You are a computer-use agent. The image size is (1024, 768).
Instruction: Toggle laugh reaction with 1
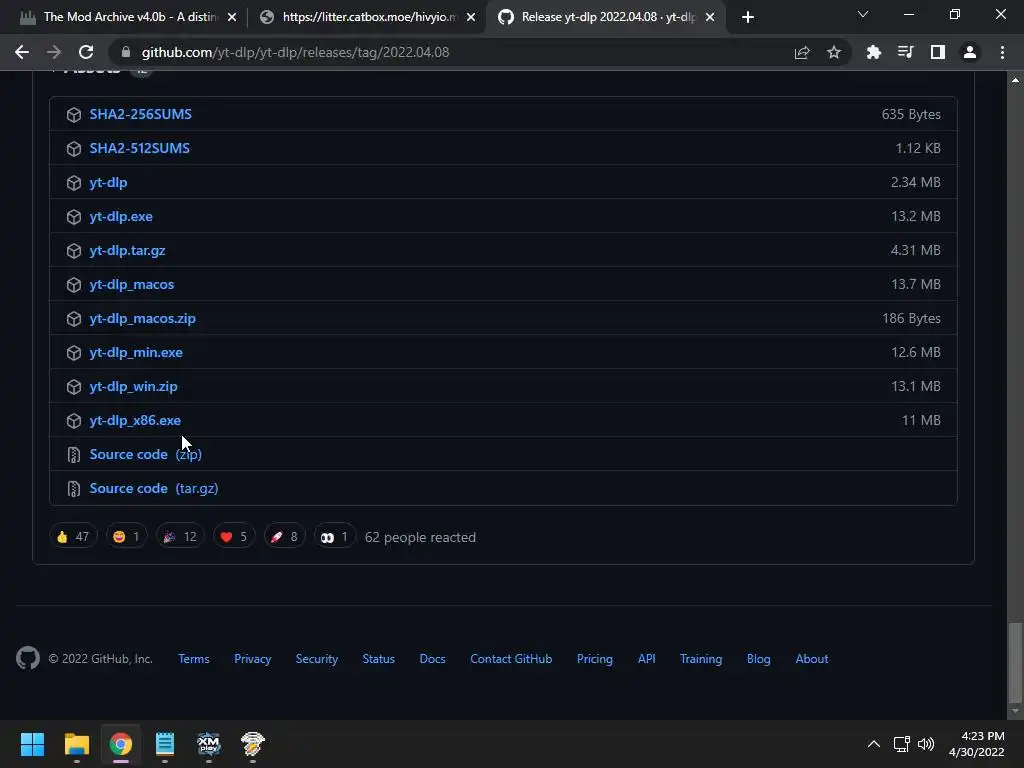127,537
